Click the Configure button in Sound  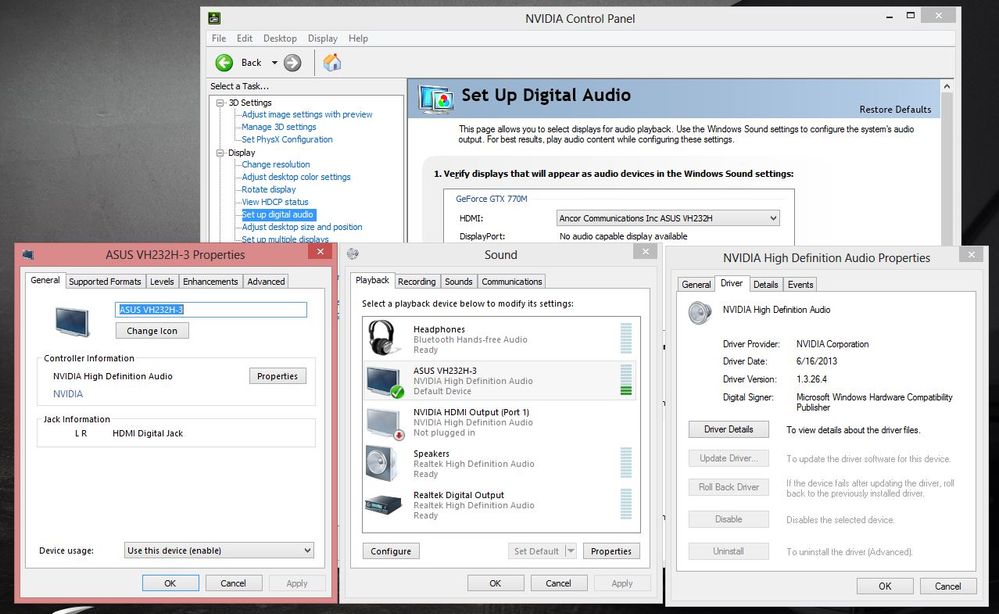pos(391,551)
